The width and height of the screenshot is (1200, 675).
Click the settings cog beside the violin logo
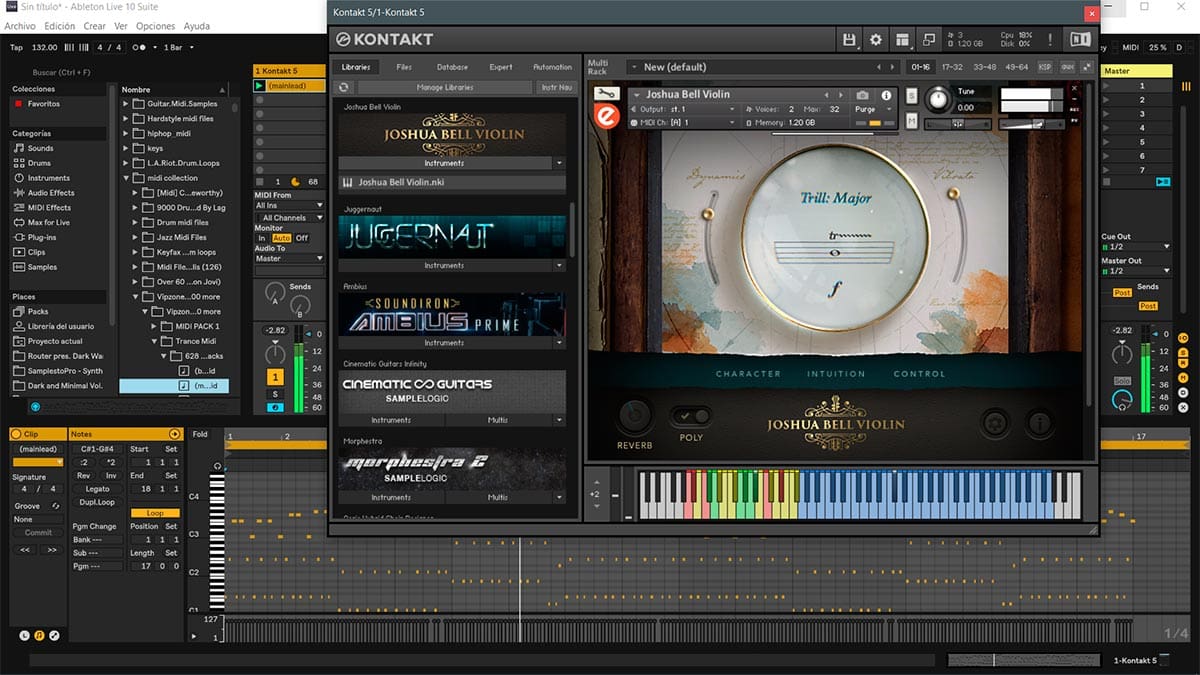coord(995,423)
